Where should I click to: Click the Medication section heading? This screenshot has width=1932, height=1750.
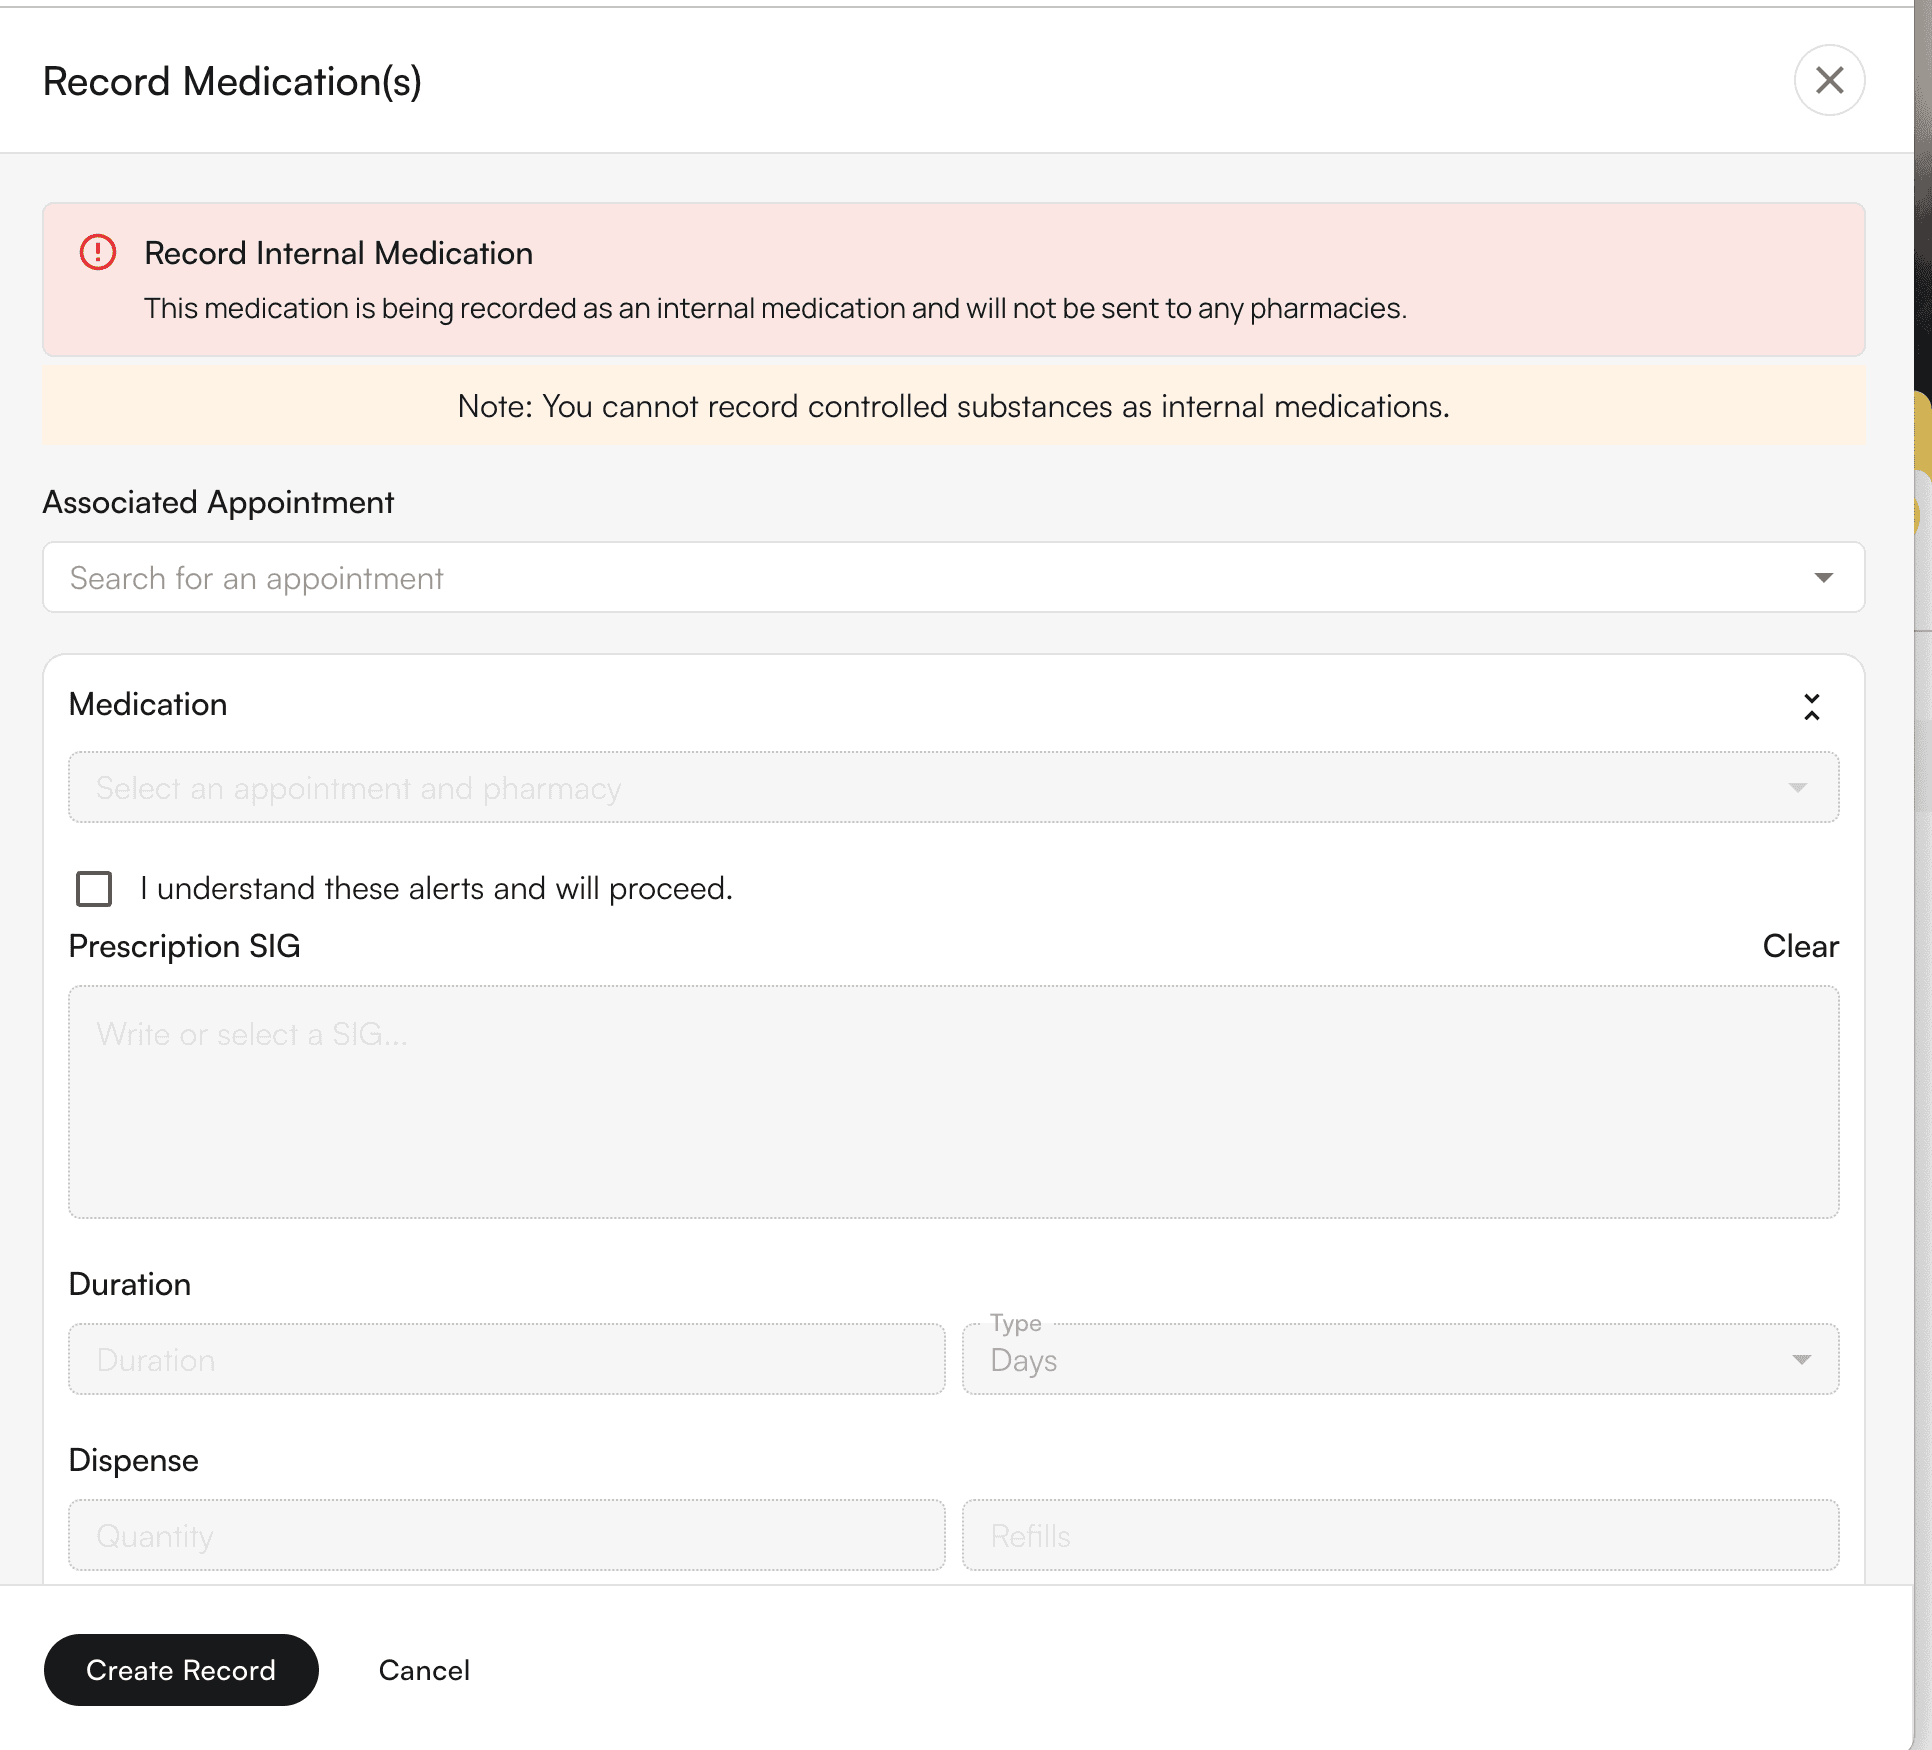(148, 705)
